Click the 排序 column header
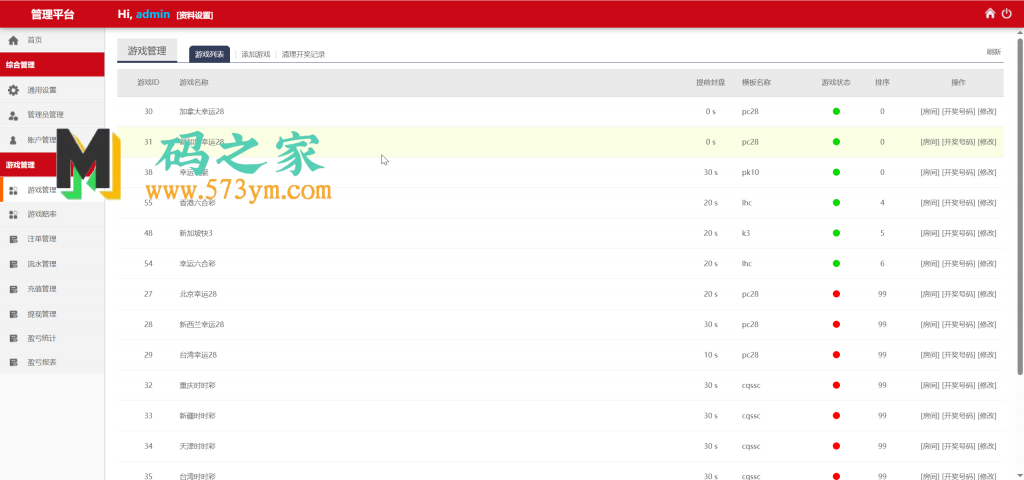Image resolution: width=1024 pixels, height=480 pixels. point(882,83)
